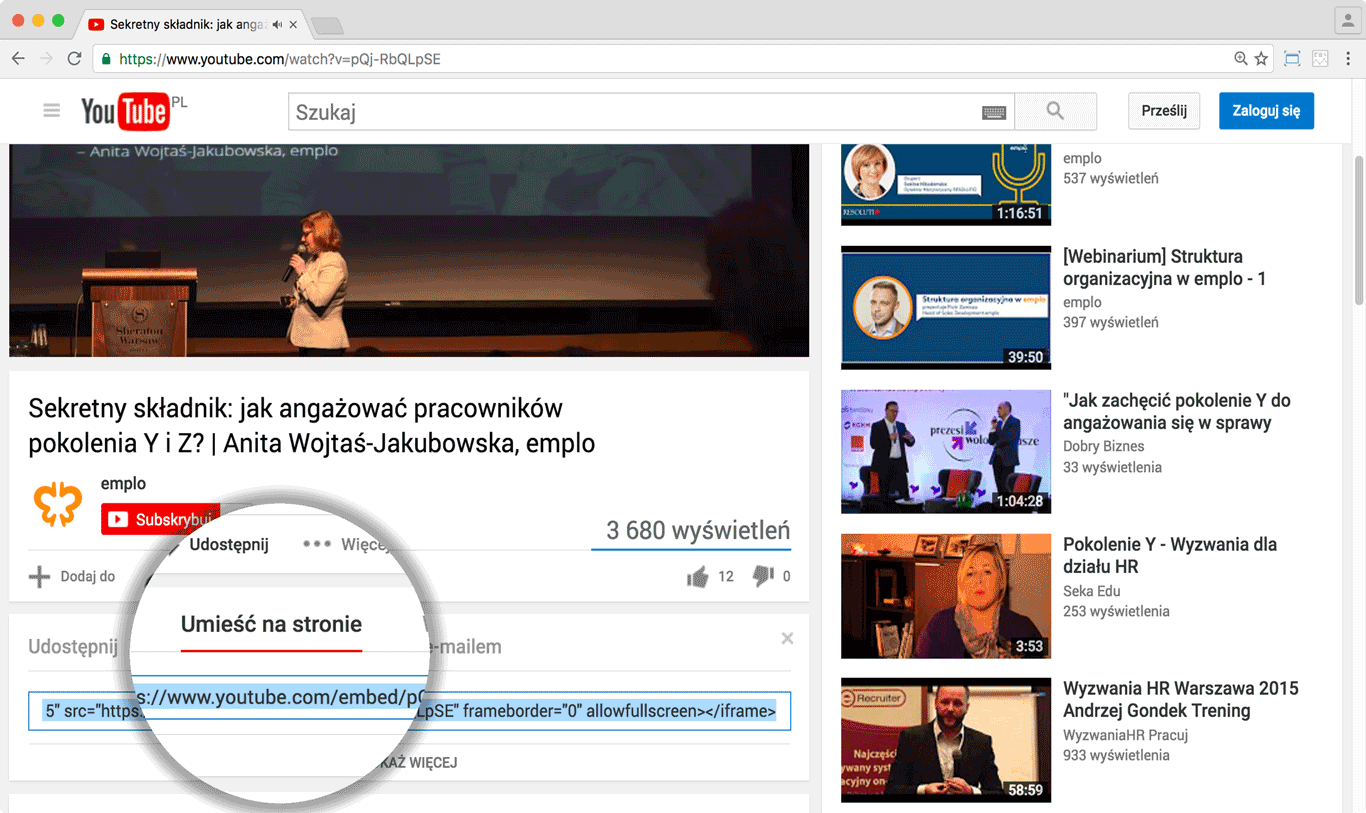
Task: Open the Wyzwania HR thumbnail with duration 58:59
Action: click(946, 740)
